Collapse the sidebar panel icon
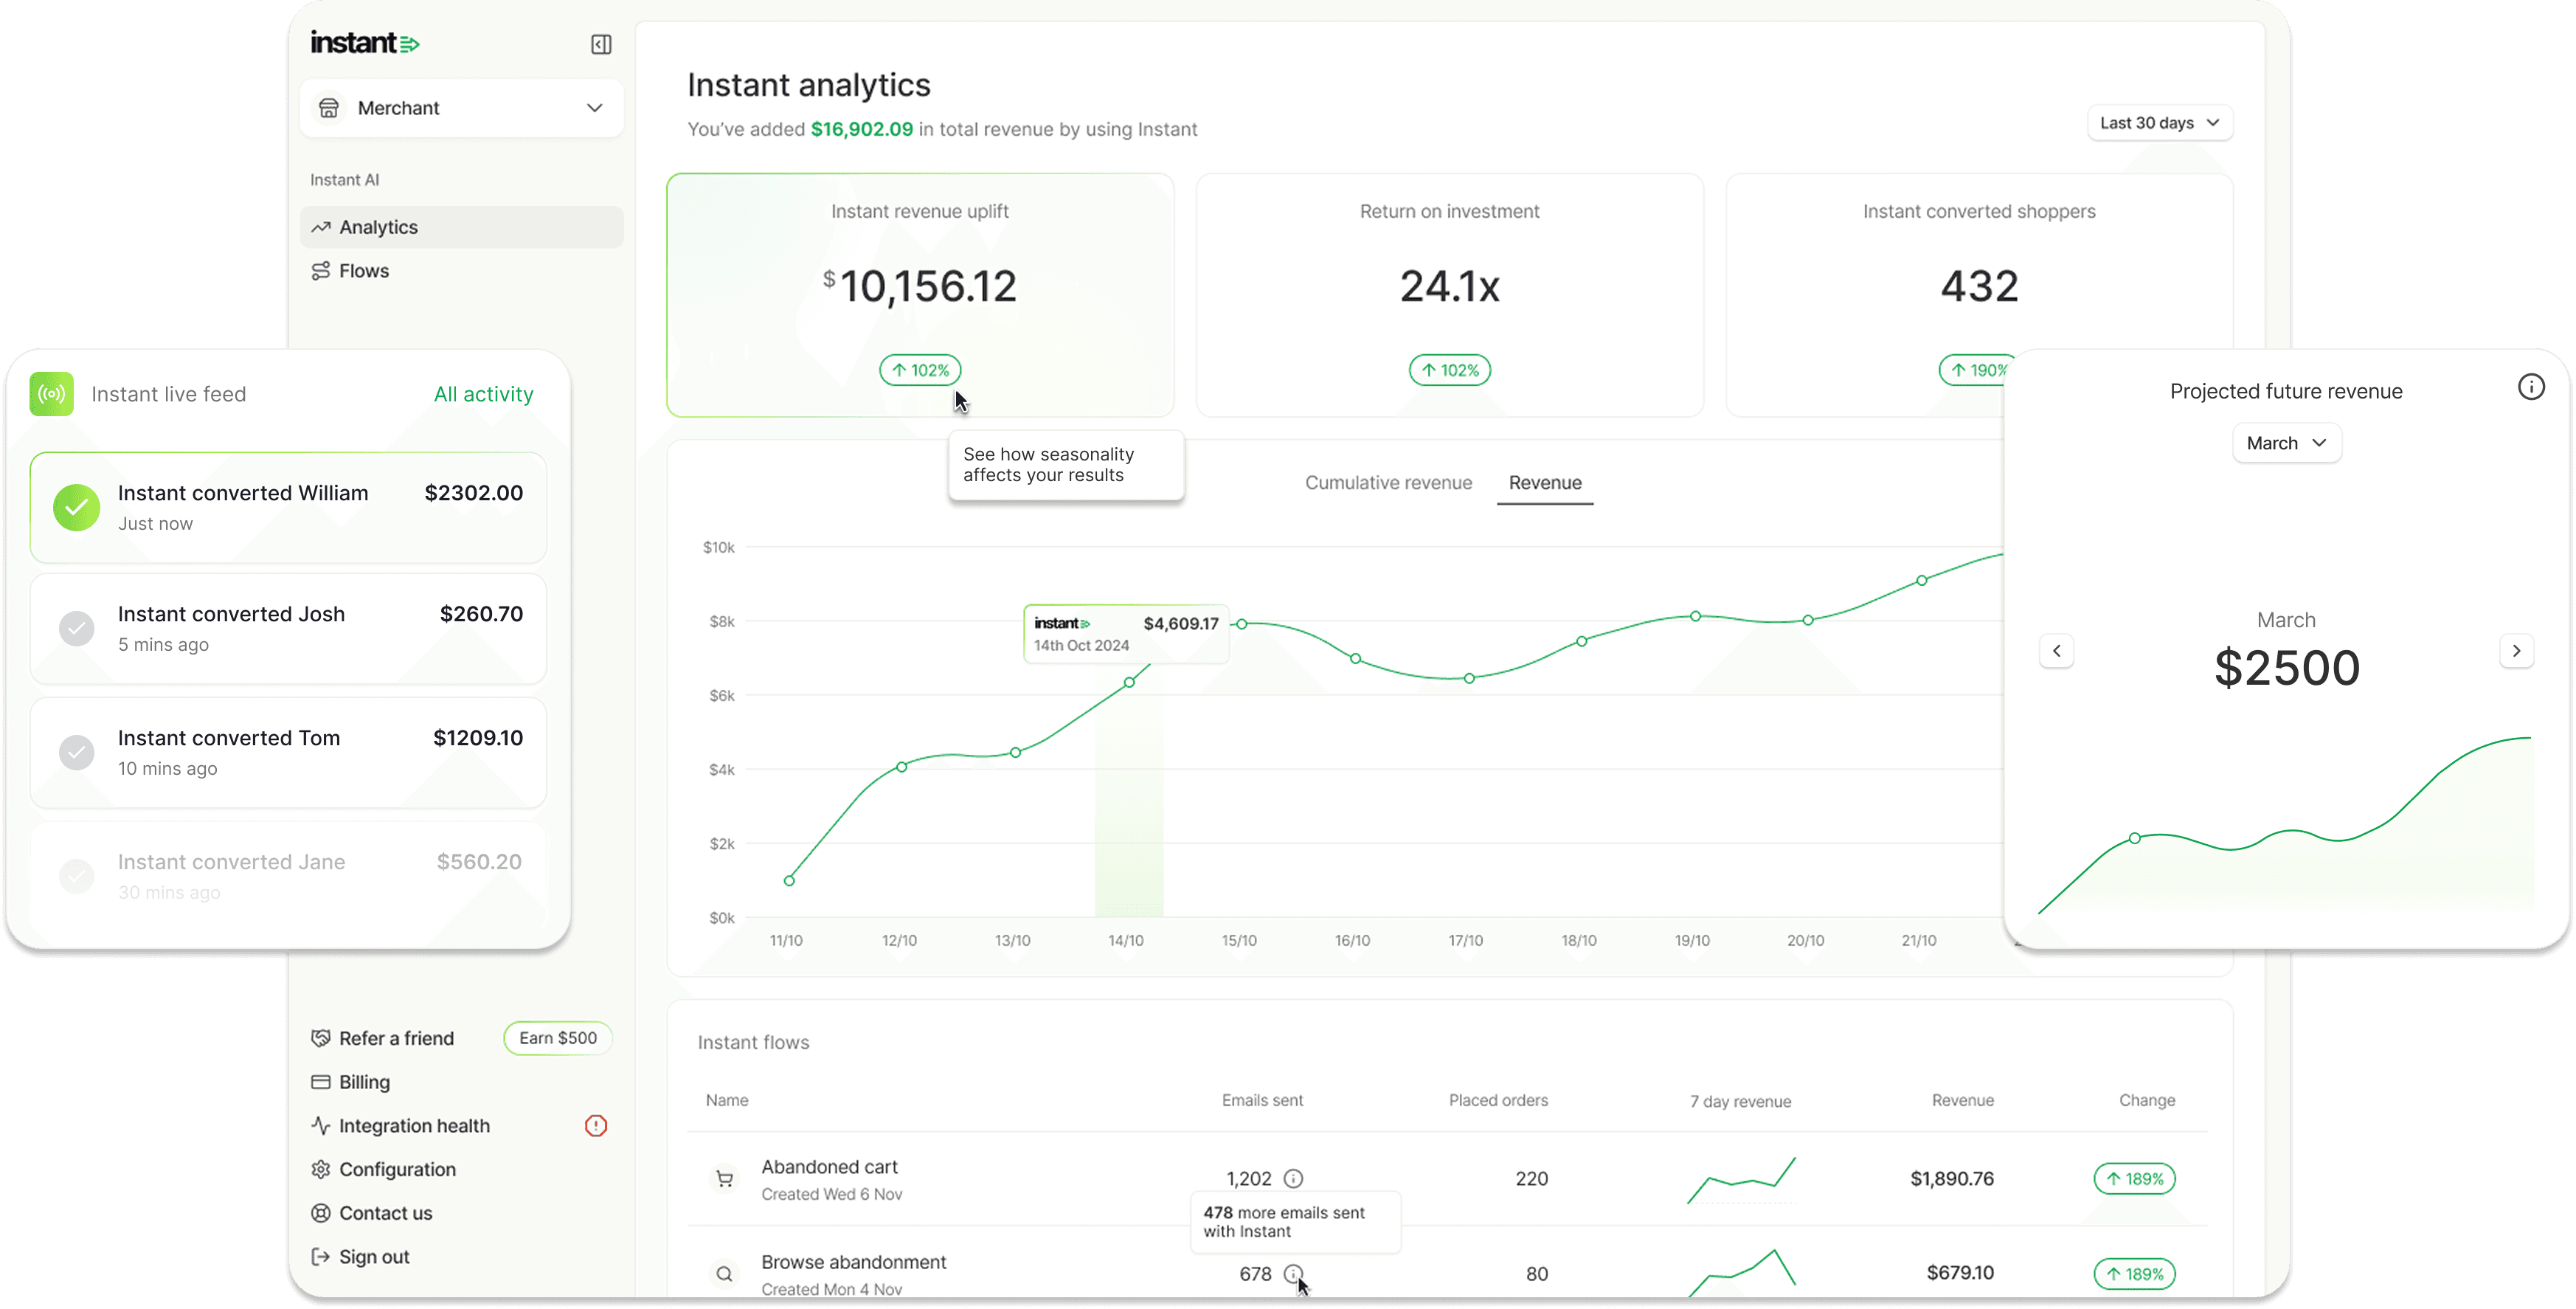This screenshot has width=2576, height=1309. 601,44
